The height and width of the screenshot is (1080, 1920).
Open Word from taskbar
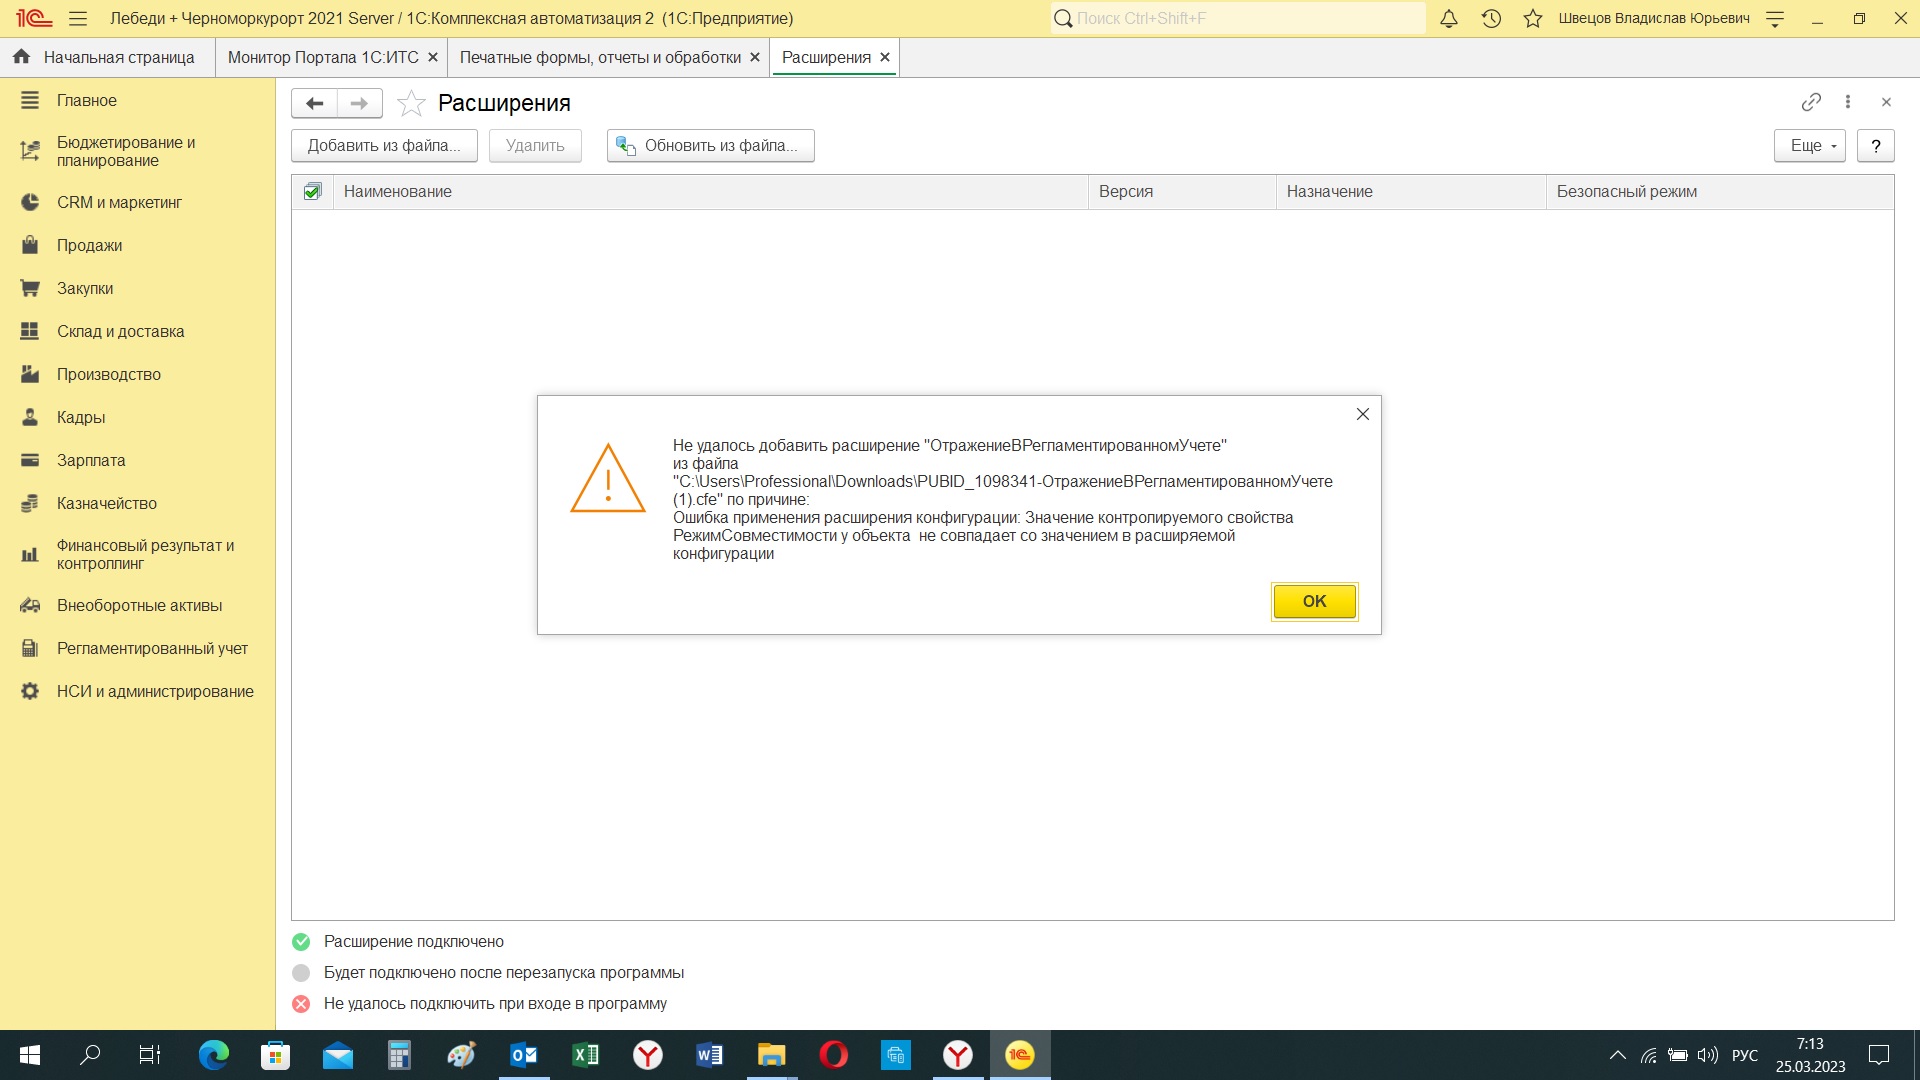pyautogui.click(x=709, y=1055)
